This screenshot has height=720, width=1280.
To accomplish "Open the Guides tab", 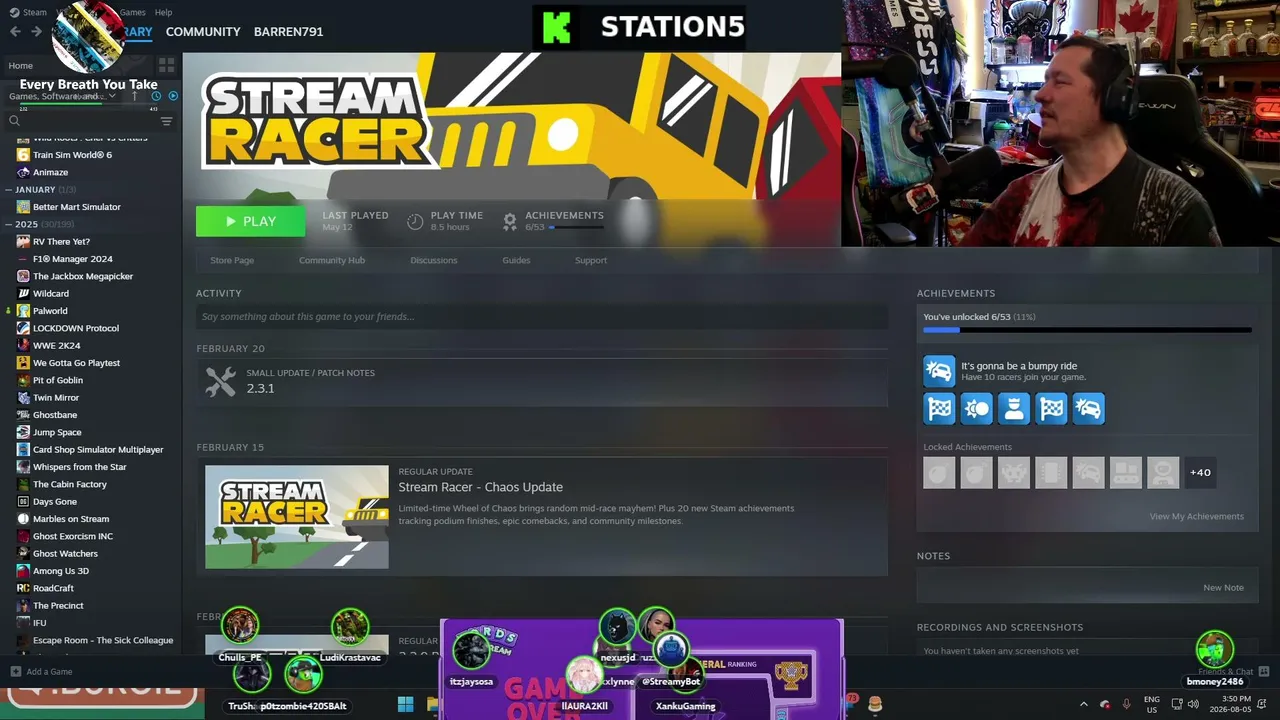I will [x=516, y=260].
